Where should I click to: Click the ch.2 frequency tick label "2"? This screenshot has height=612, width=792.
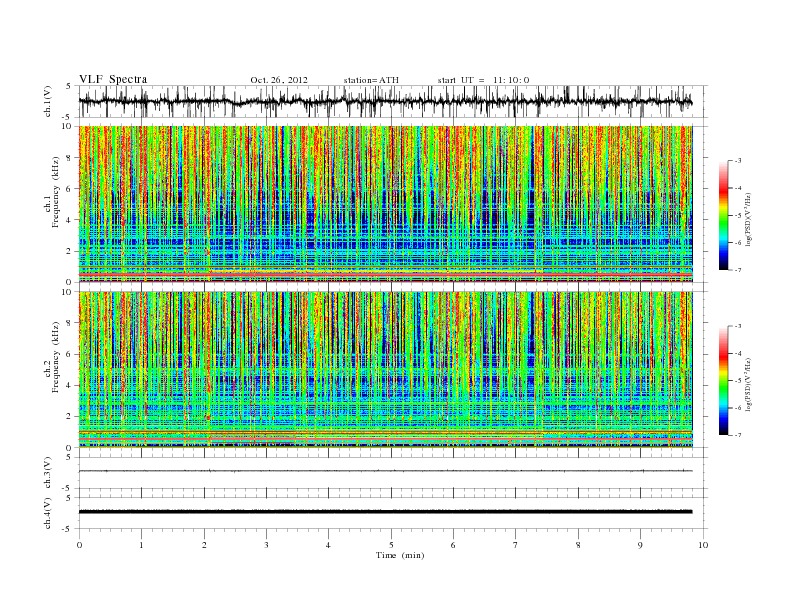click(x=70, y=417)
